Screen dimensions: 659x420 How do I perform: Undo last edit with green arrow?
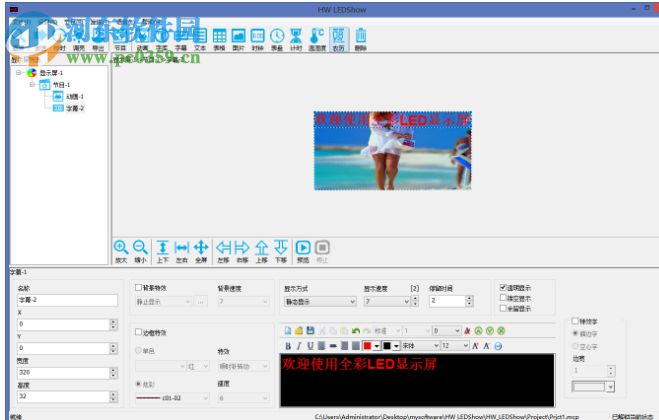coord(356,331)
